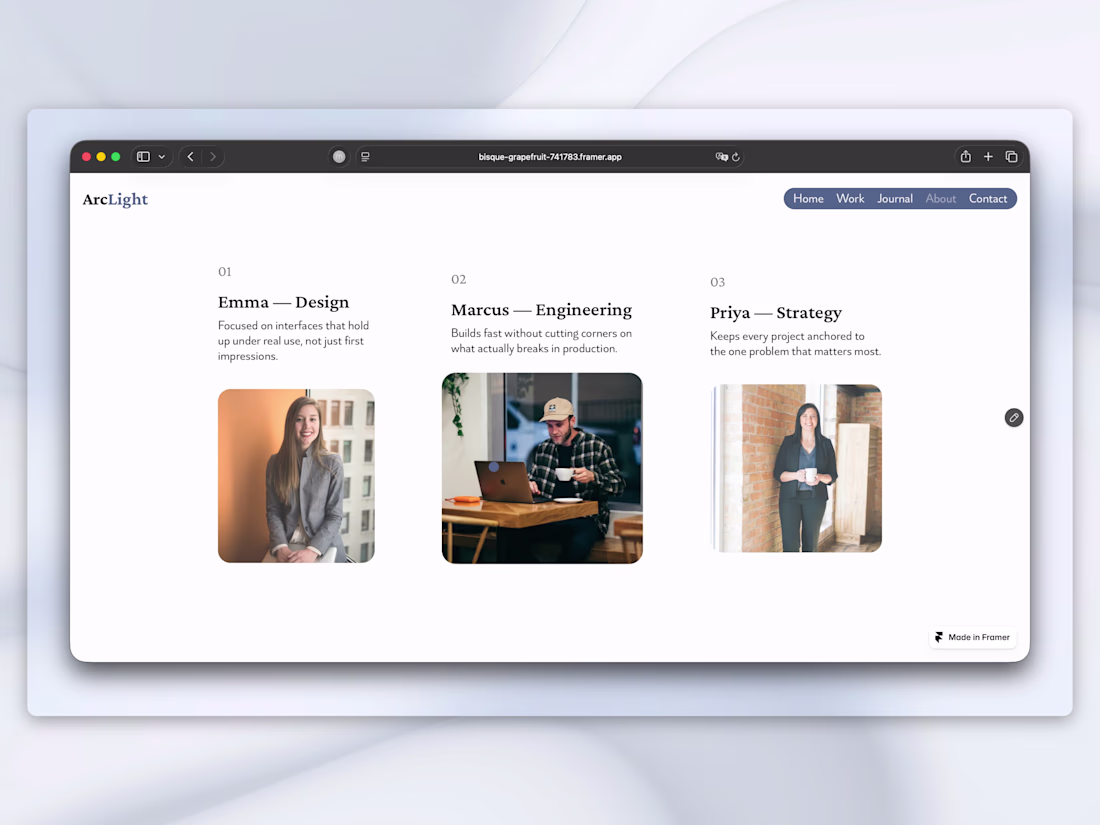Go back with the browser back arrow

coord(190,156)
